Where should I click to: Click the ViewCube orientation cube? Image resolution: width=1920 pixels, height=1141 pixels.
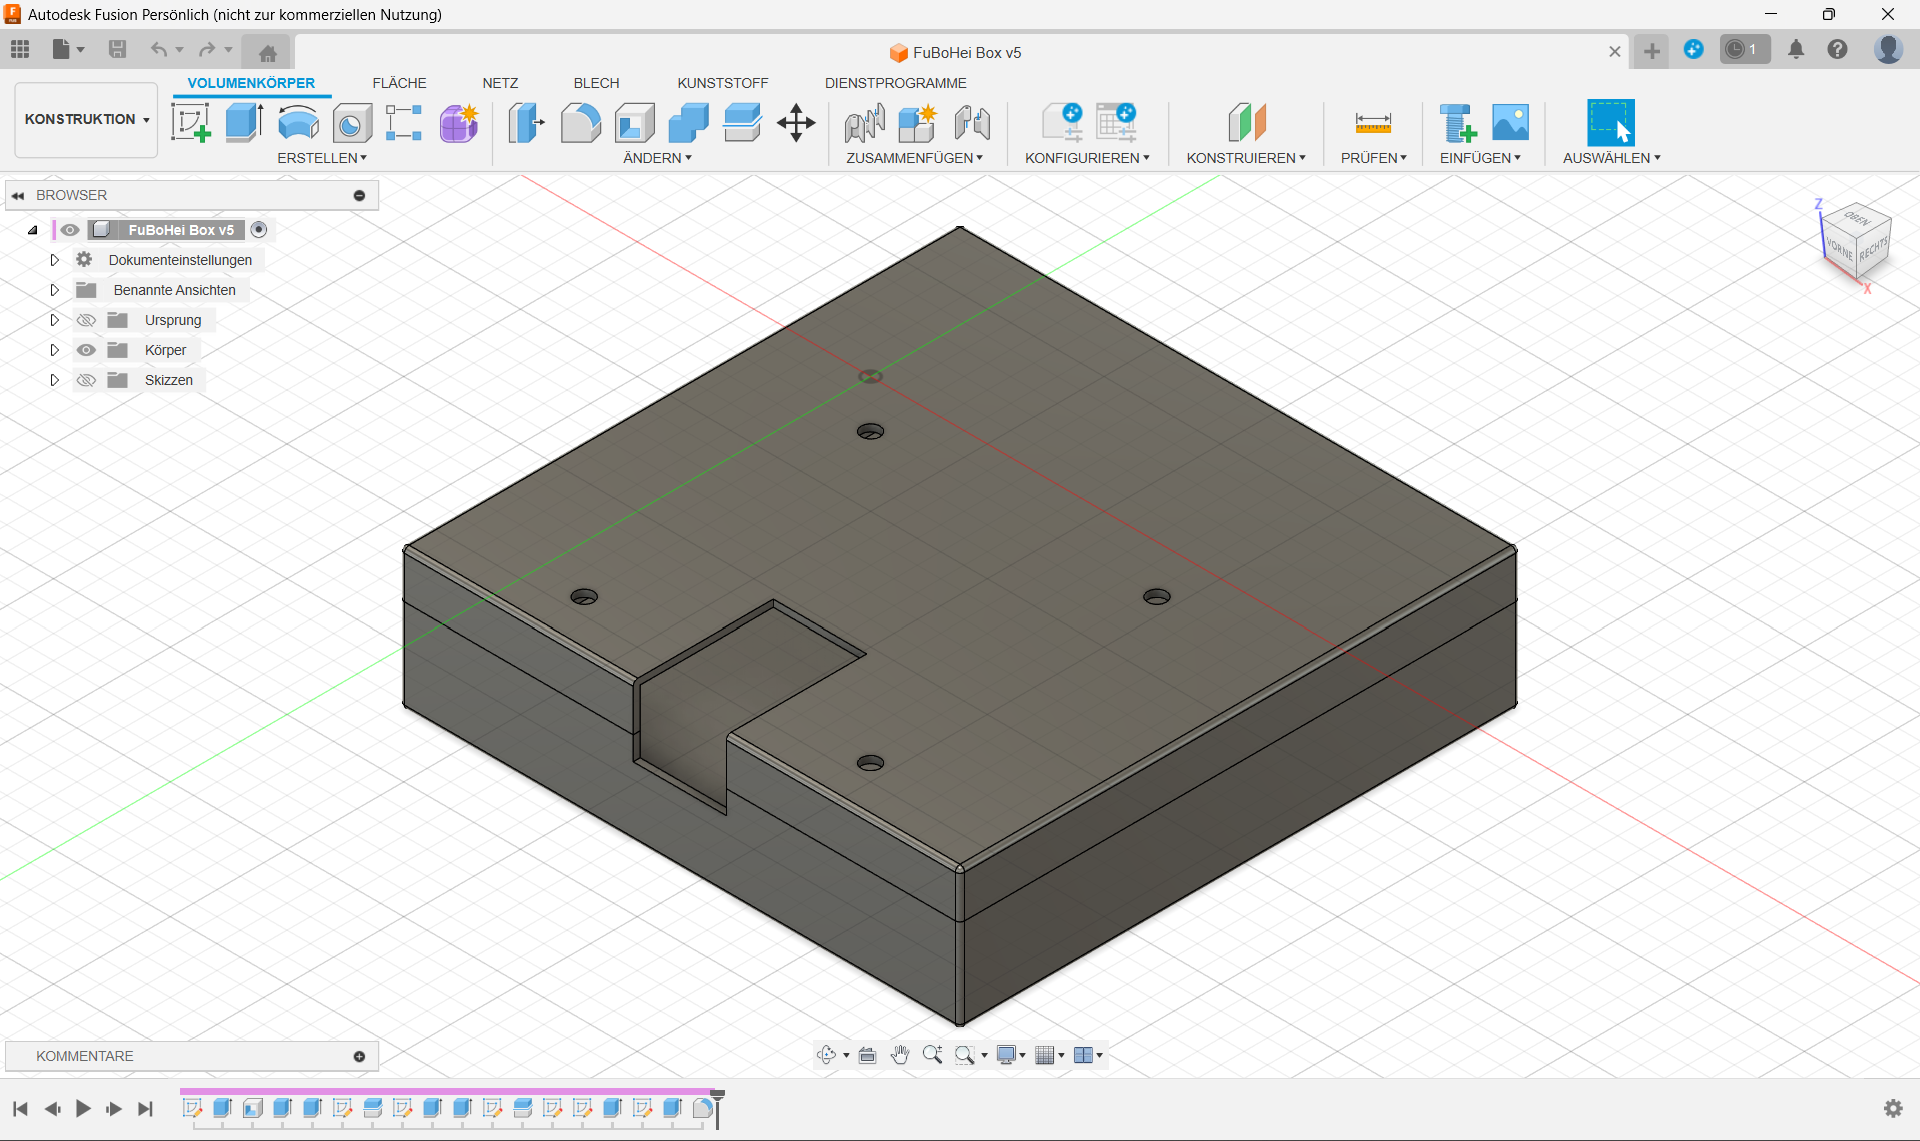(1857, 242)
